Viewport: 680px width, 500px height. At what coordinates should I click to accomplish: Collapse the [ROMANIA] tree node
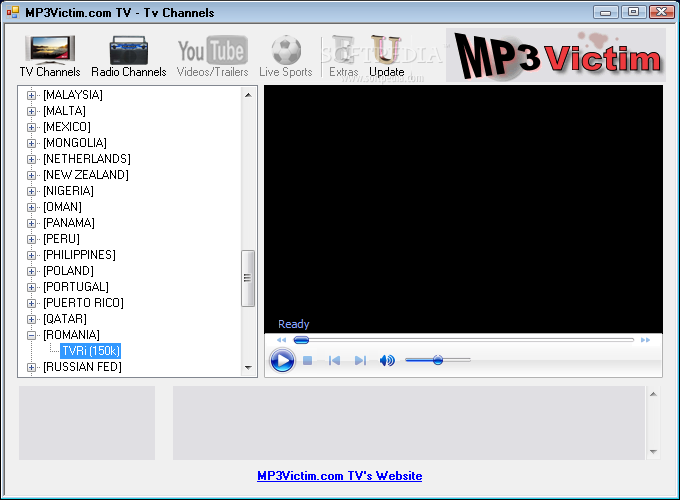coord(31,335)
